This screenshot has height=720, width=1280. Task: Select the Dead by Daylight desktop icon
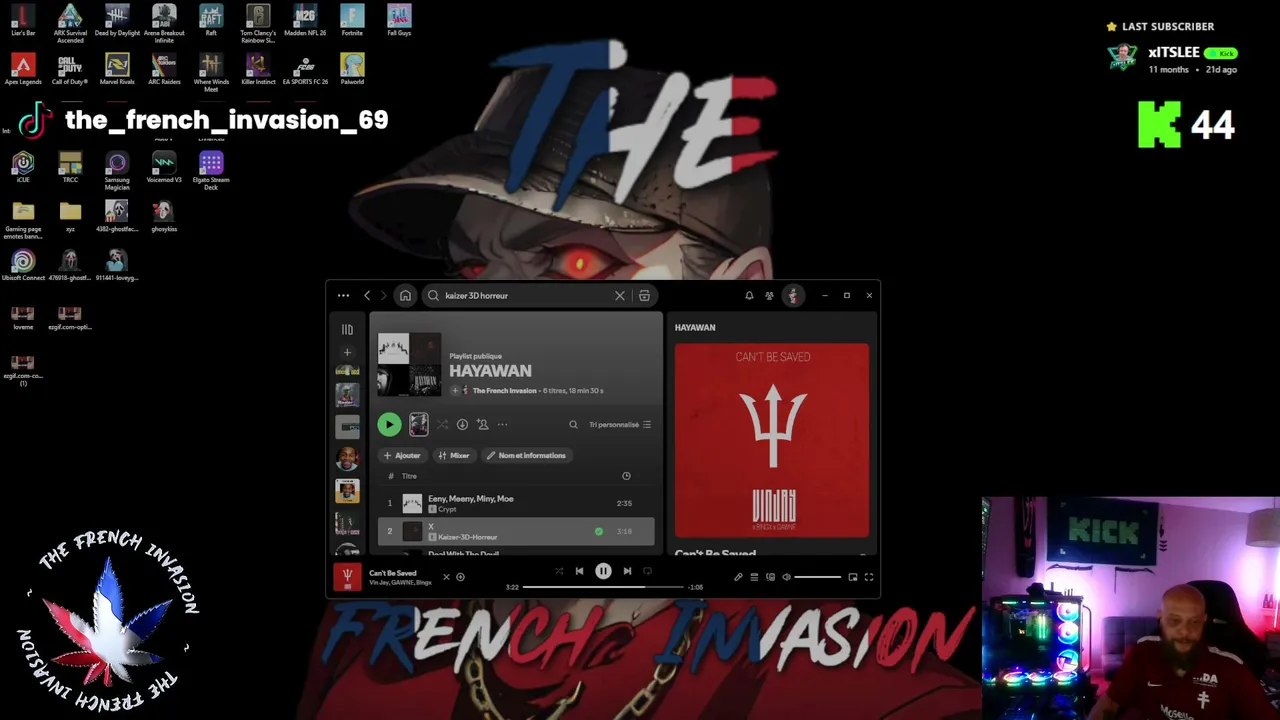pos(117,20)
